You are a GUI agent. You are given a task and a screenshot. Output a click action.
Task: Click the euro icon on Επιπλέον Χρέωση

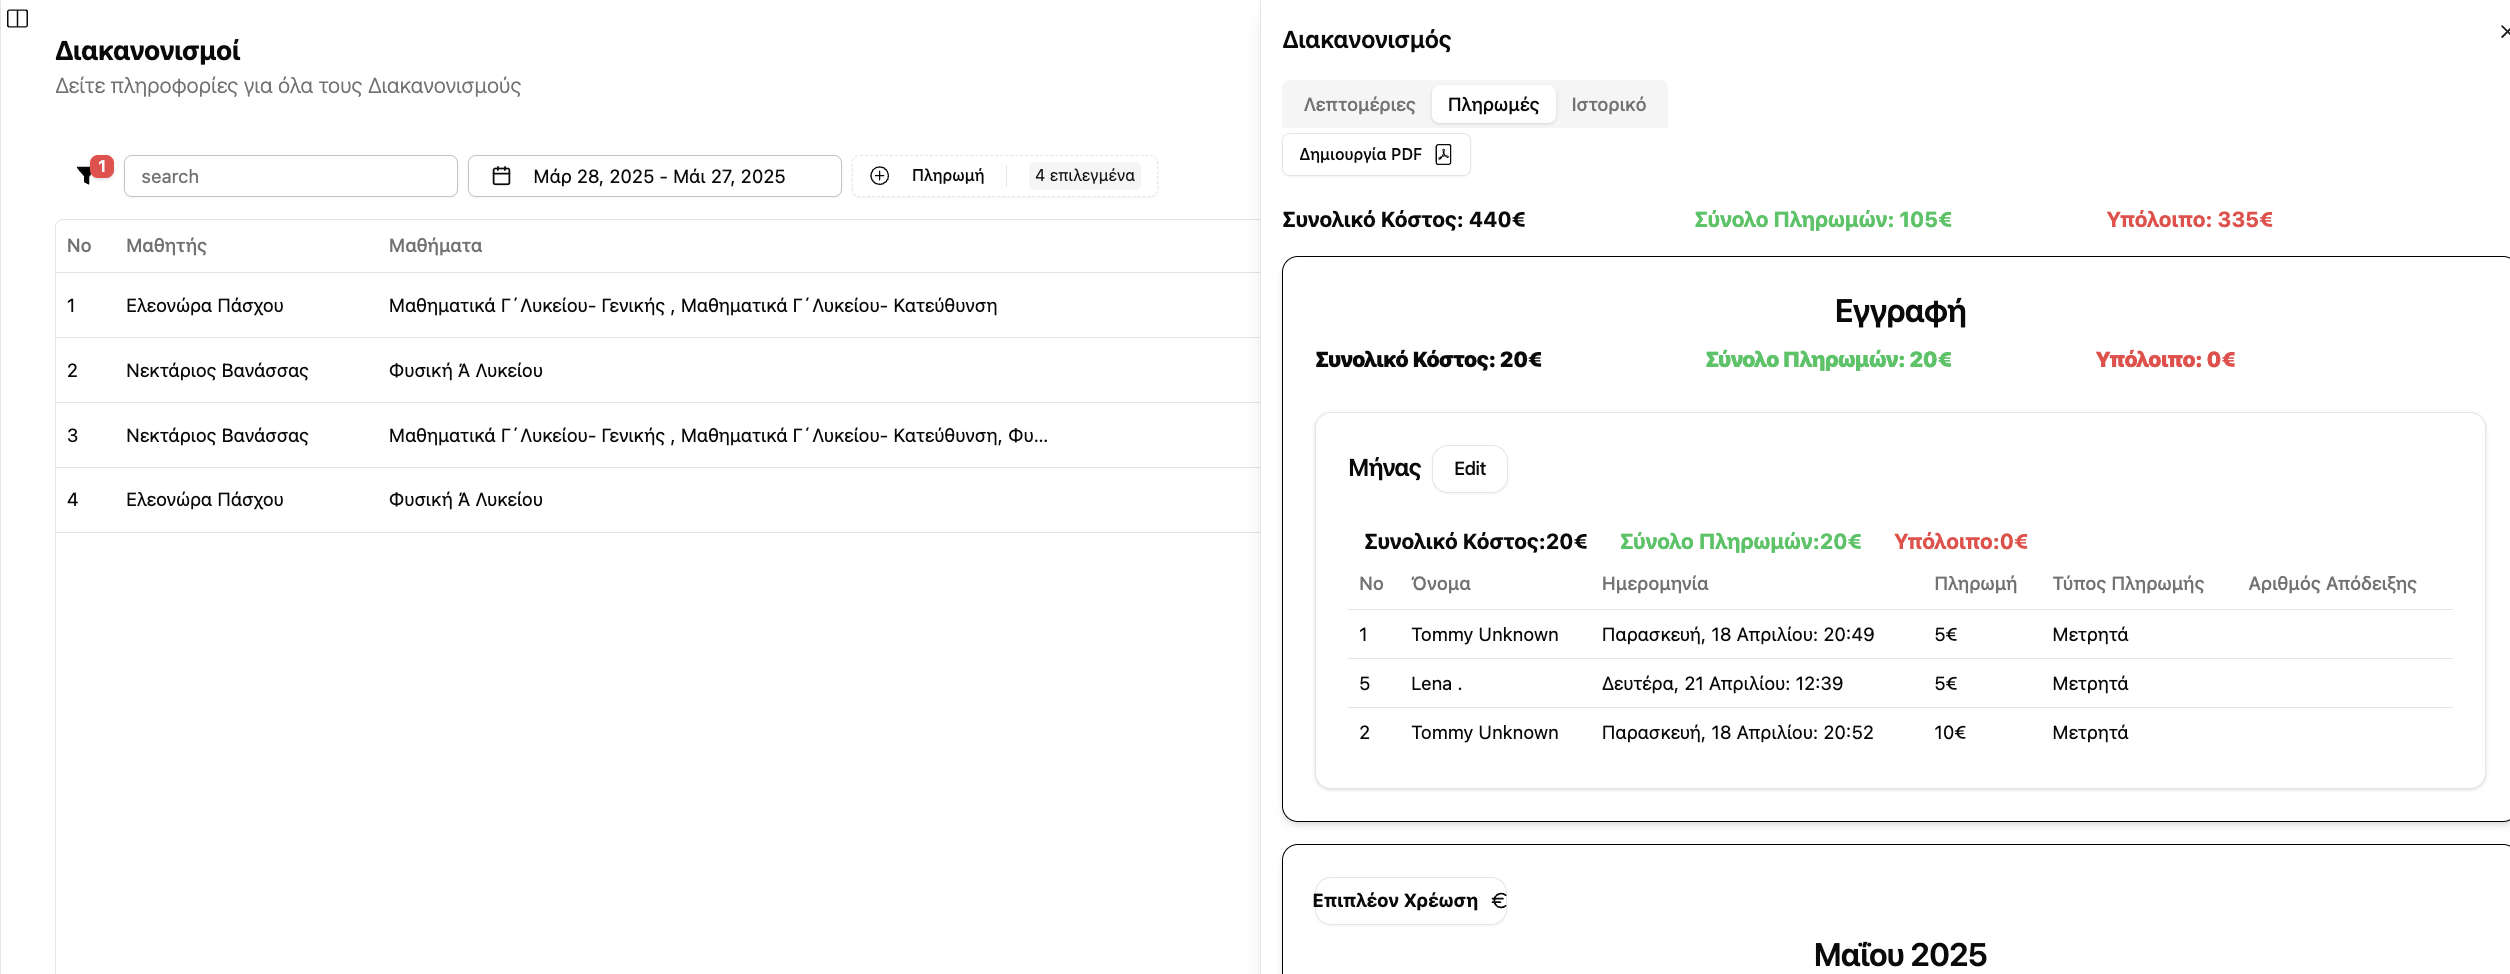[x=1498, y=900]
